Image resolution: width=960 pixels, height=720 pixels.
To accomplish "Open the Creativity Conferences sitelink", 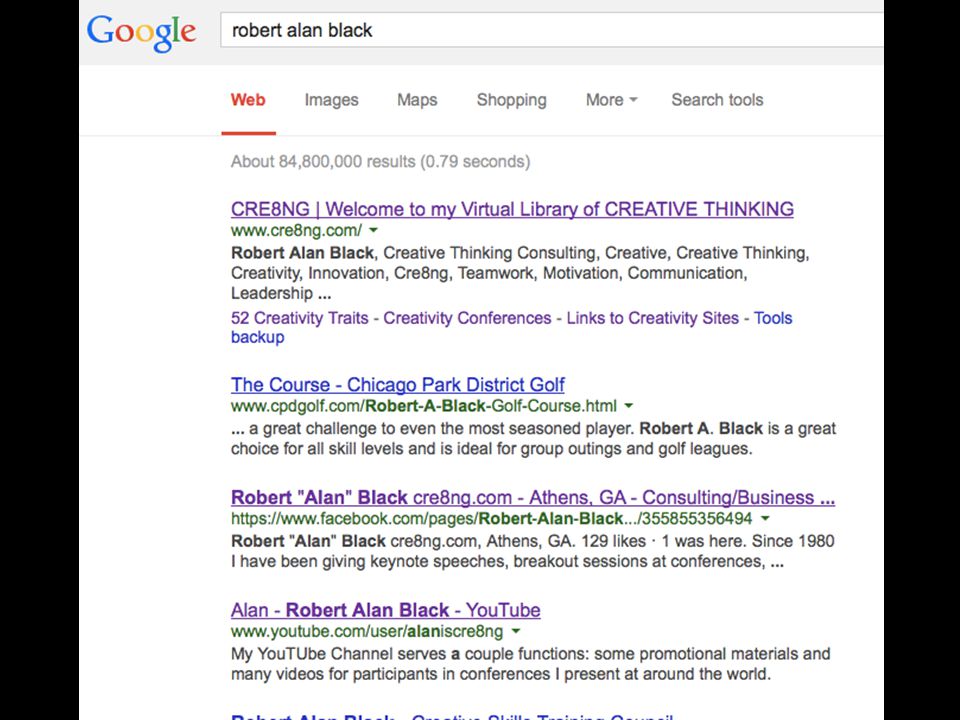I will (x=467, y=318).
